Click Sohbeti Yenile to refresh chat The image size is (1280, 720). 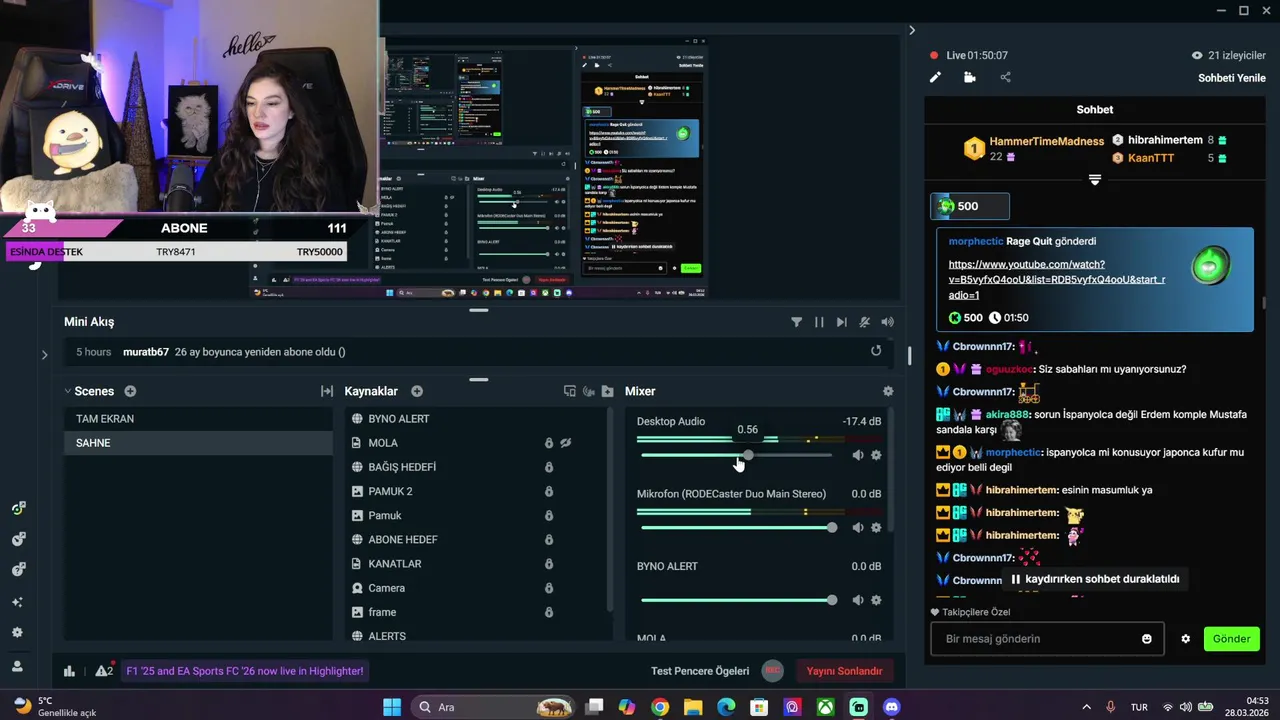1232,78
